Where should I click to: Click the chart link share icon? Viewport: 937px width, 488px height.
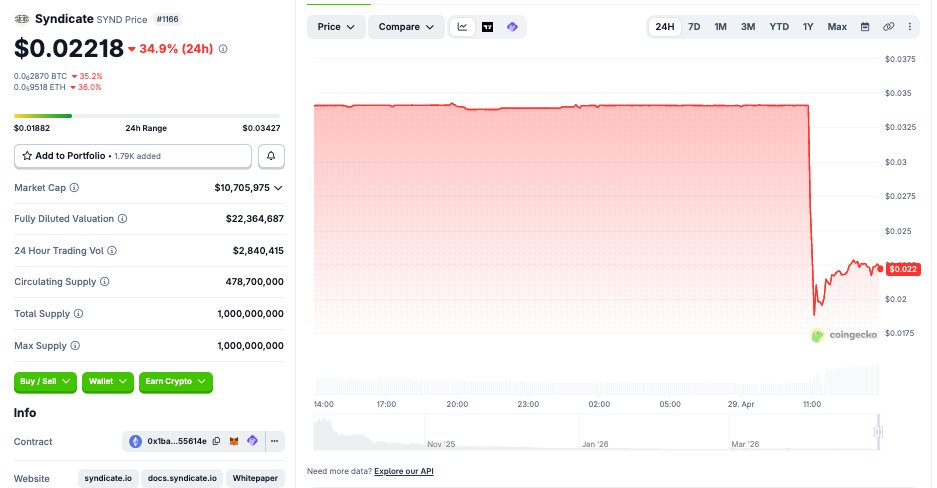tap(888, 27)
